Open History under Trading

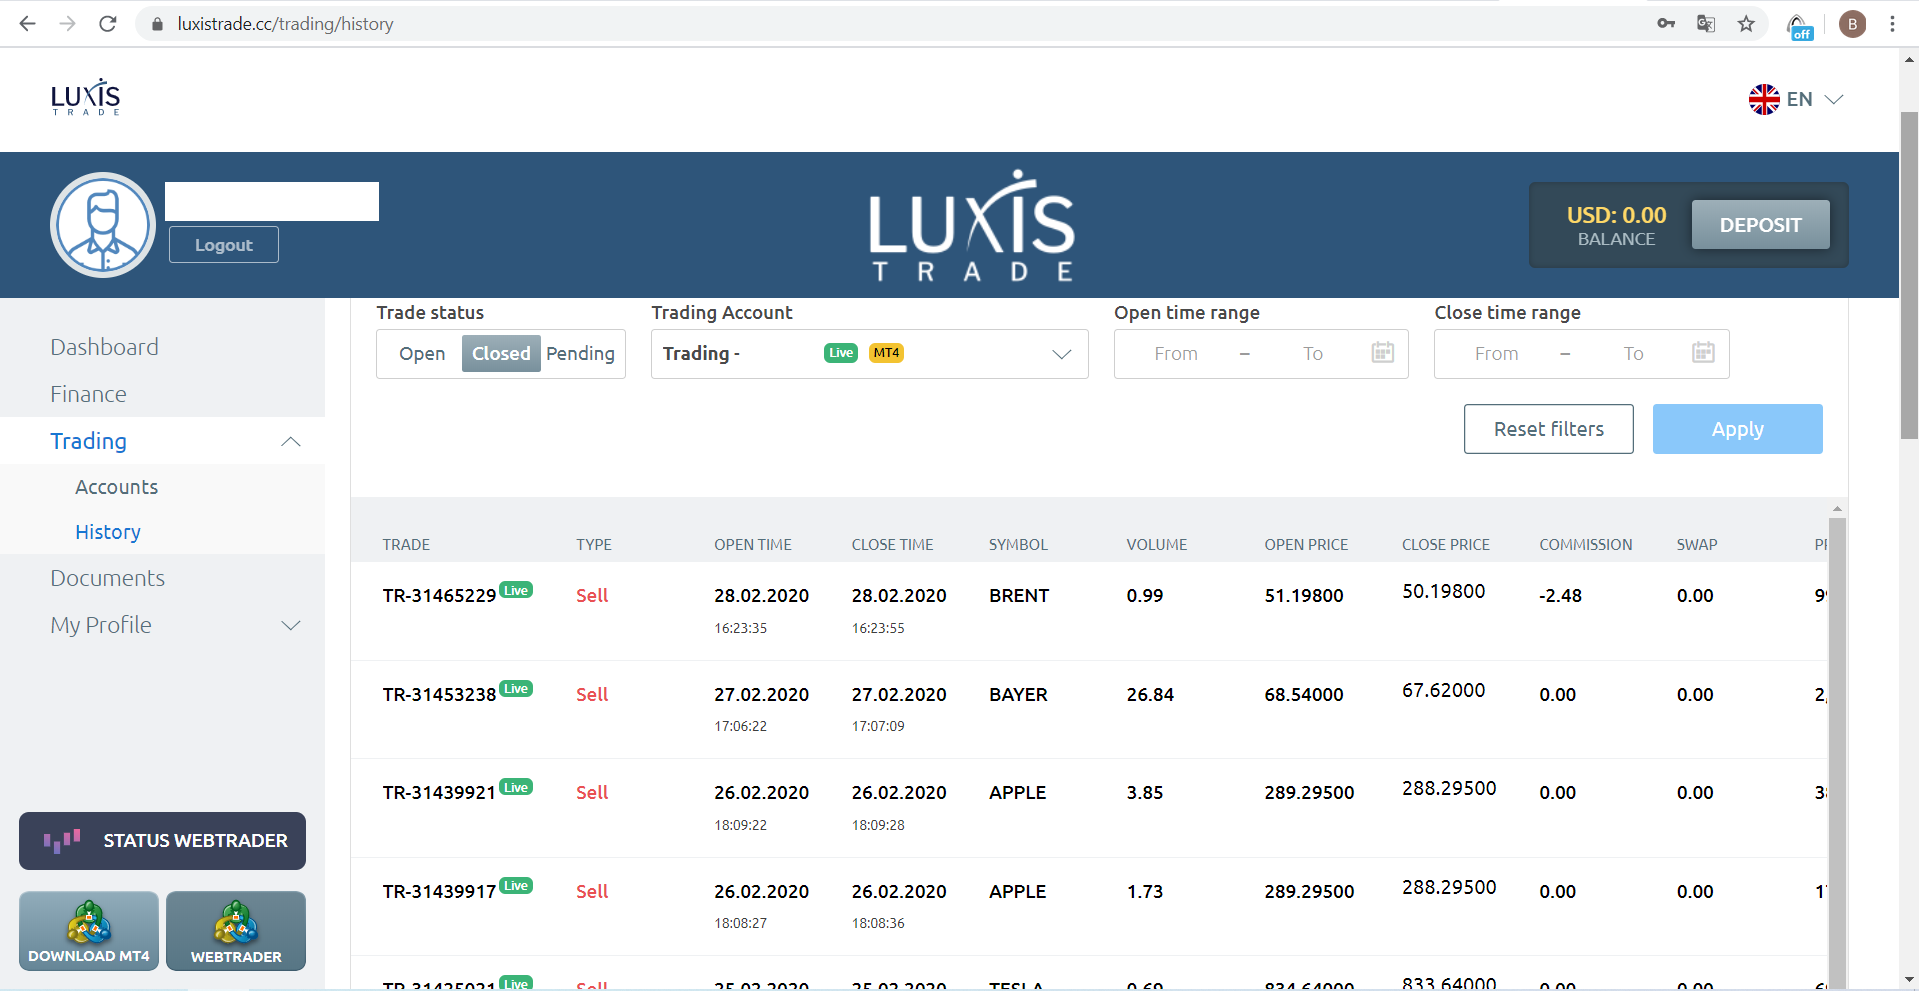[108, 532]
